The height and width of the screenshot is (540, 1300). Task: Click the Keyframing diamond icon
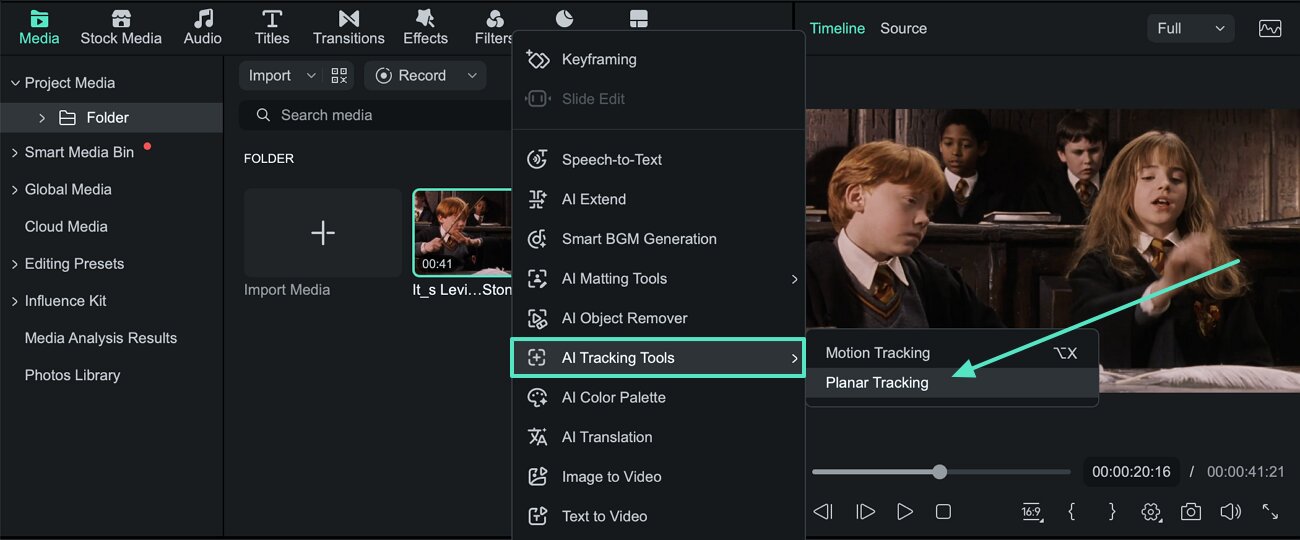[x=538, y=59]
